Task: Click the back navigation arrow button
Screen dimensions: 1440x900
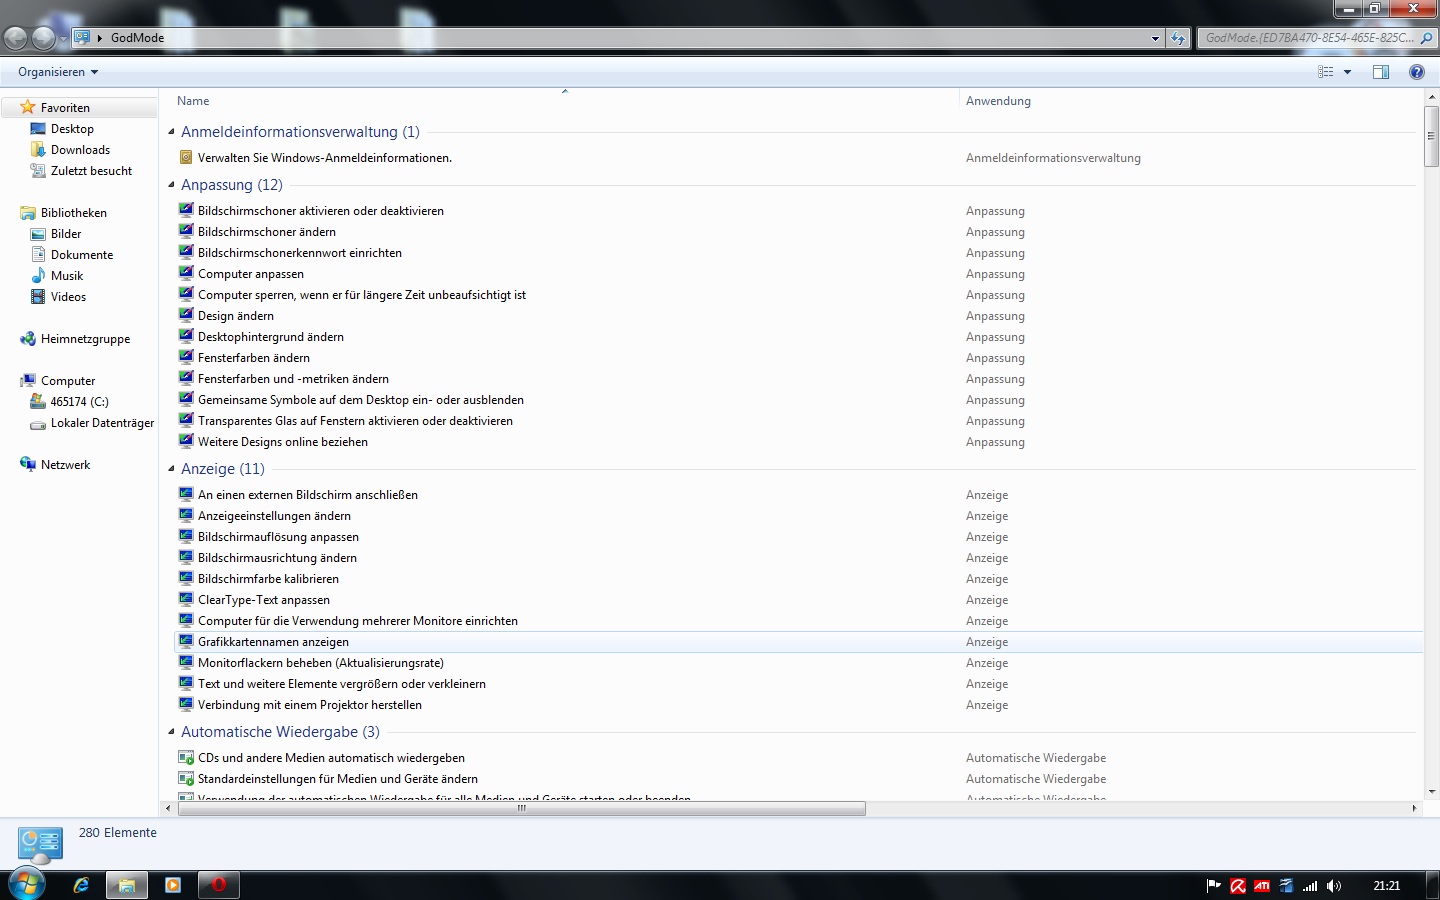Action: [16, 38]
